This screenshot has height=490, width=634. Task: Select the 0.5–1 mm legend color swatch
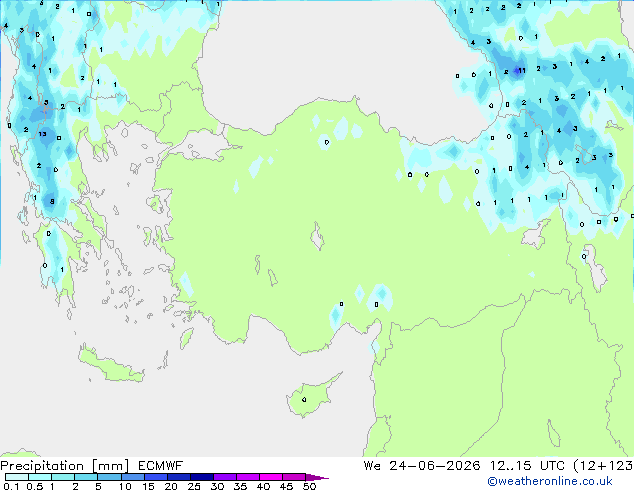(x=40, y=477)
